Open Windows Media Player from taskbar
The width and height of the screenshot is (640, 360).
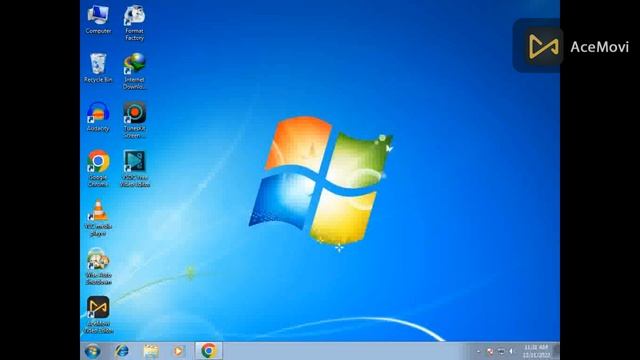click(178, 351)
